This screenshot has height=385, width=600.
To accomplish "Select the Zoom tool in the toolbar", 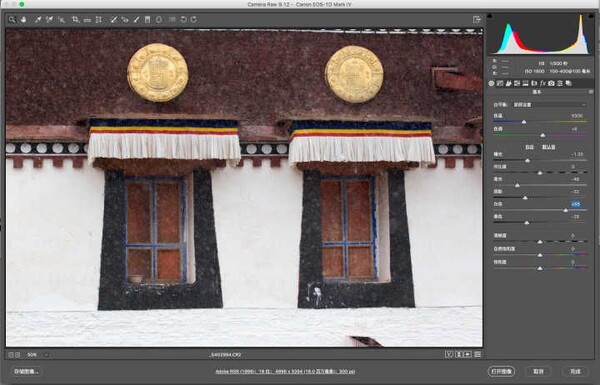I will point(12,20).
